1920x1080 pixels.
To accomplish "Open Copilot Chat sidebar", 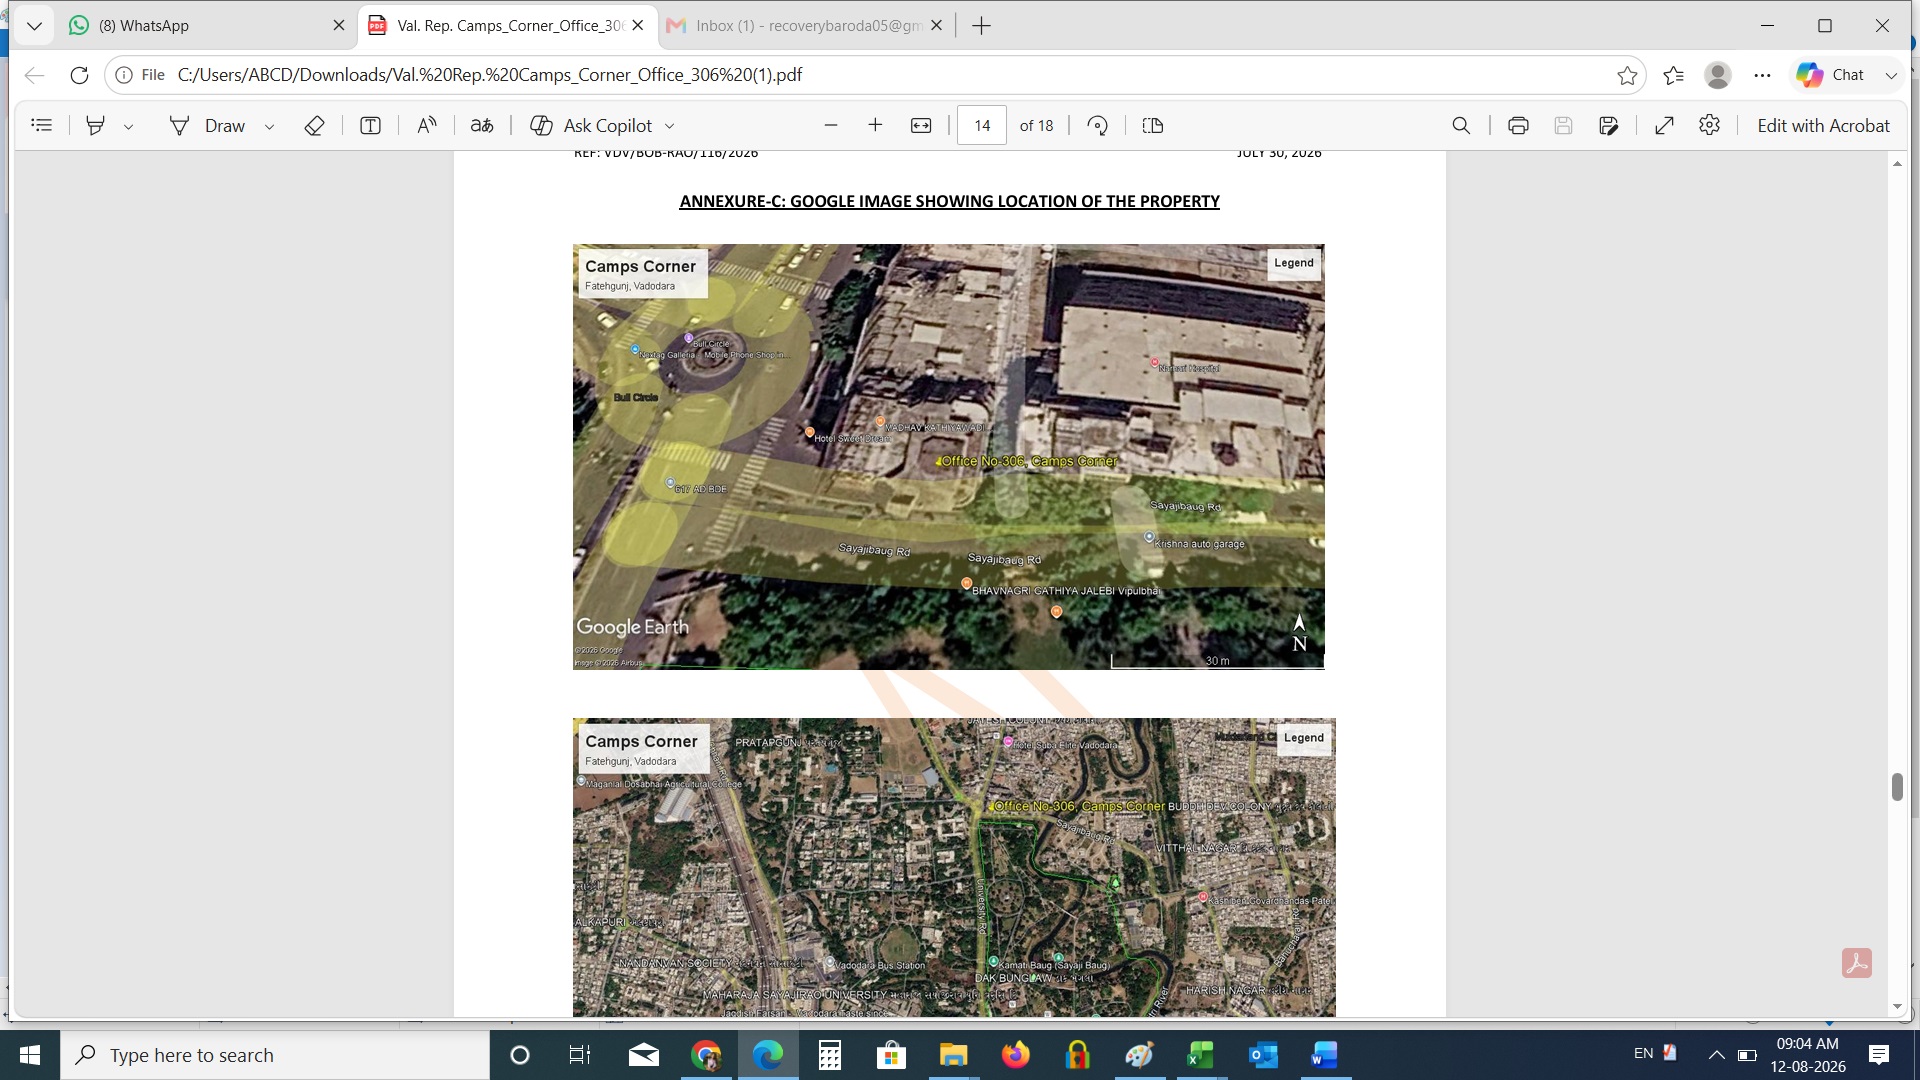I will pyautogui.click(x=1831, y=75).
